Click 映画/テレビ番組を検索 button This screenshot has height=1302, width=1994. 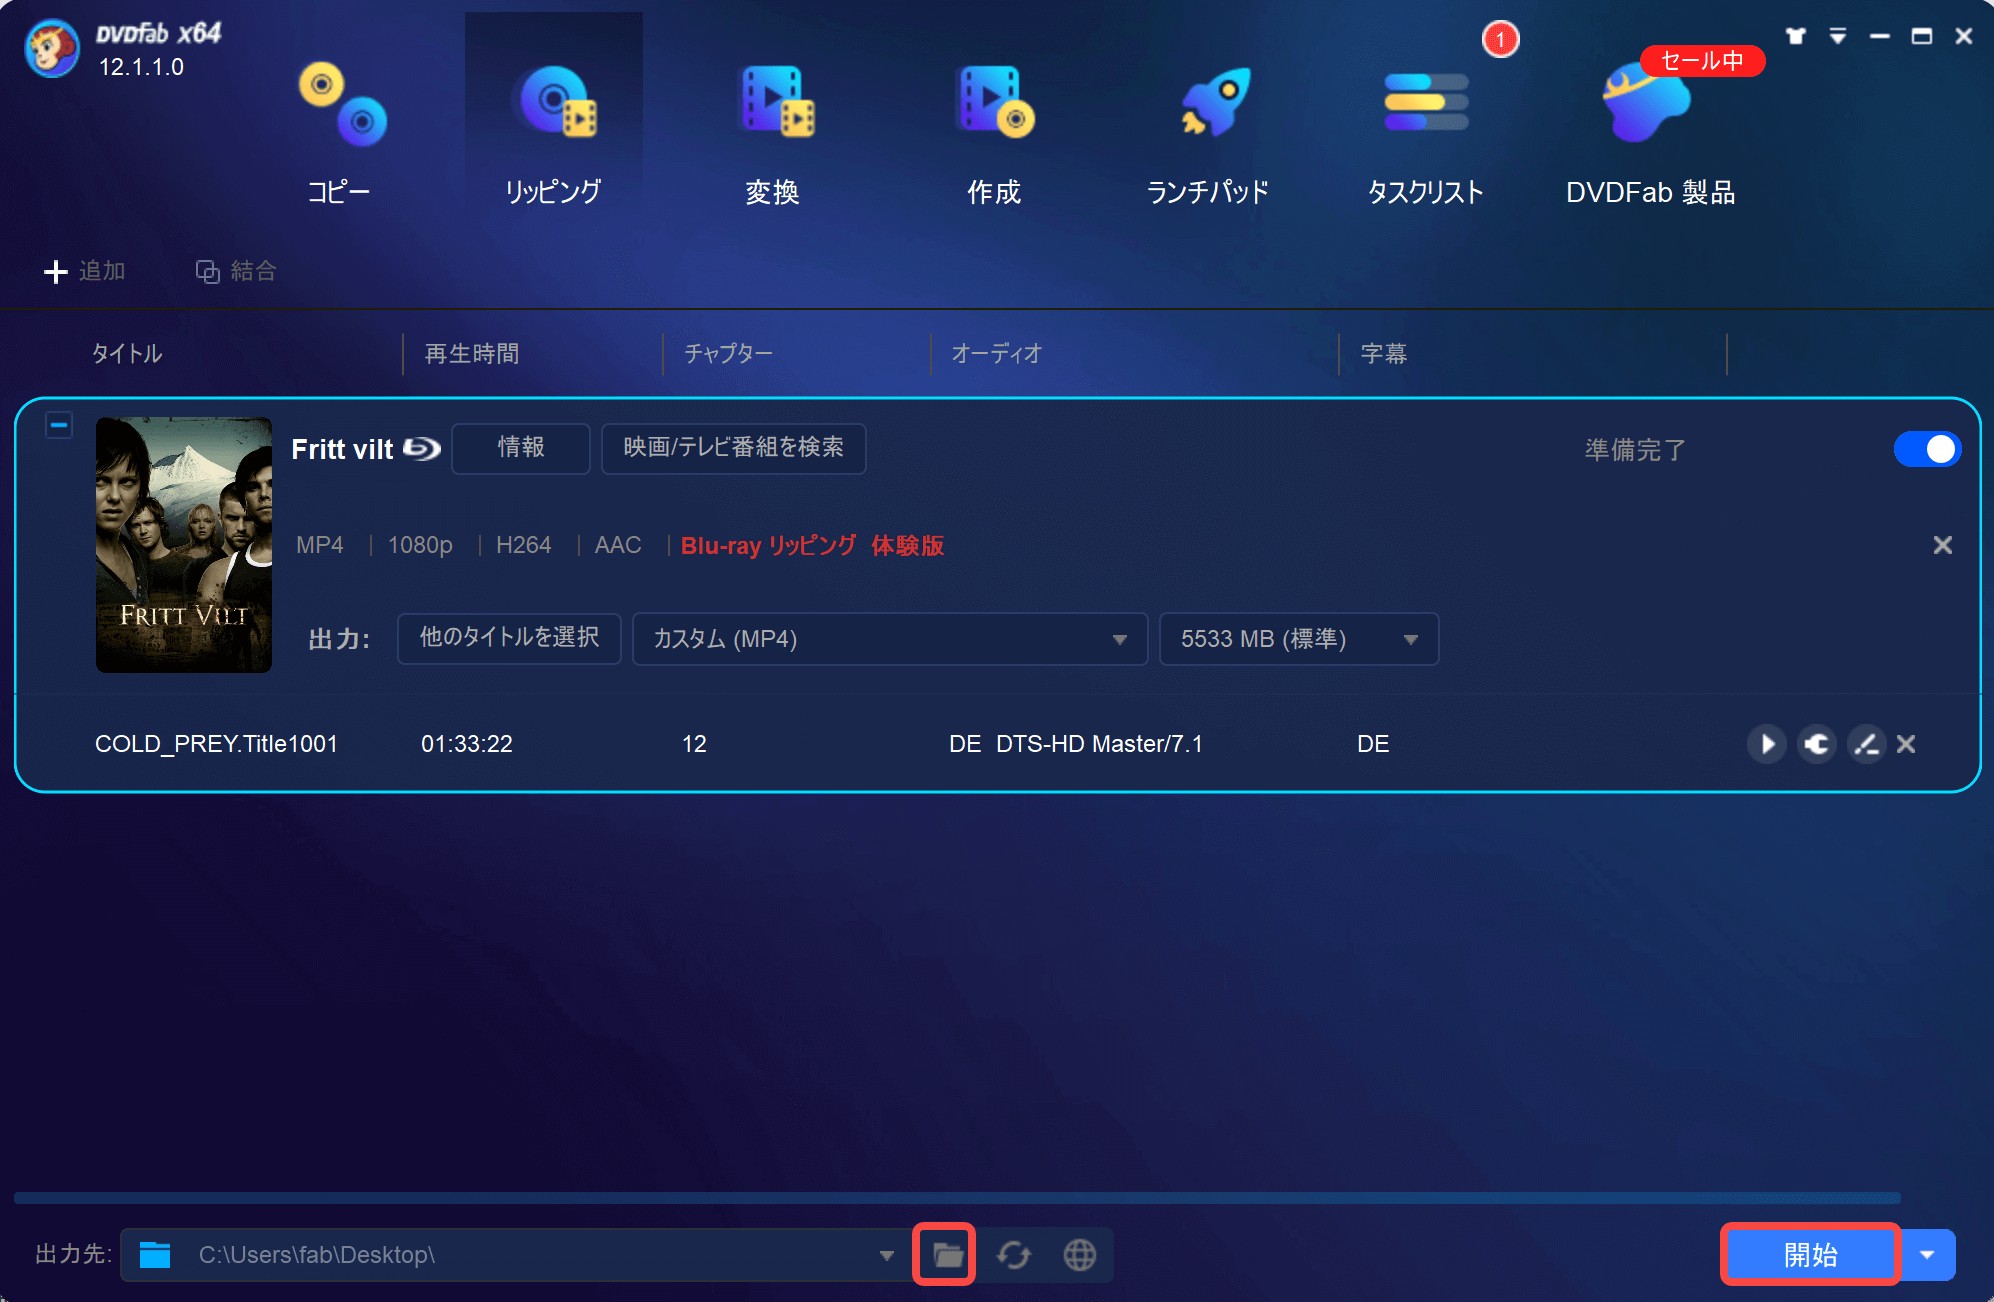(x=733, y=448)
